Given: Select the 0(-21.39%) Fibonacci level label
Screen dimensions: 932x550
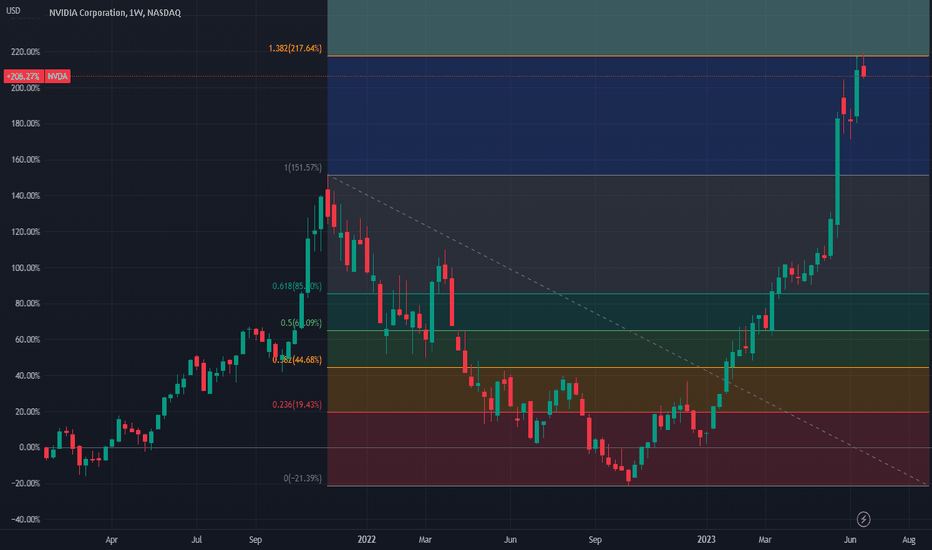Looking at the screenshot, I should 303,478.
